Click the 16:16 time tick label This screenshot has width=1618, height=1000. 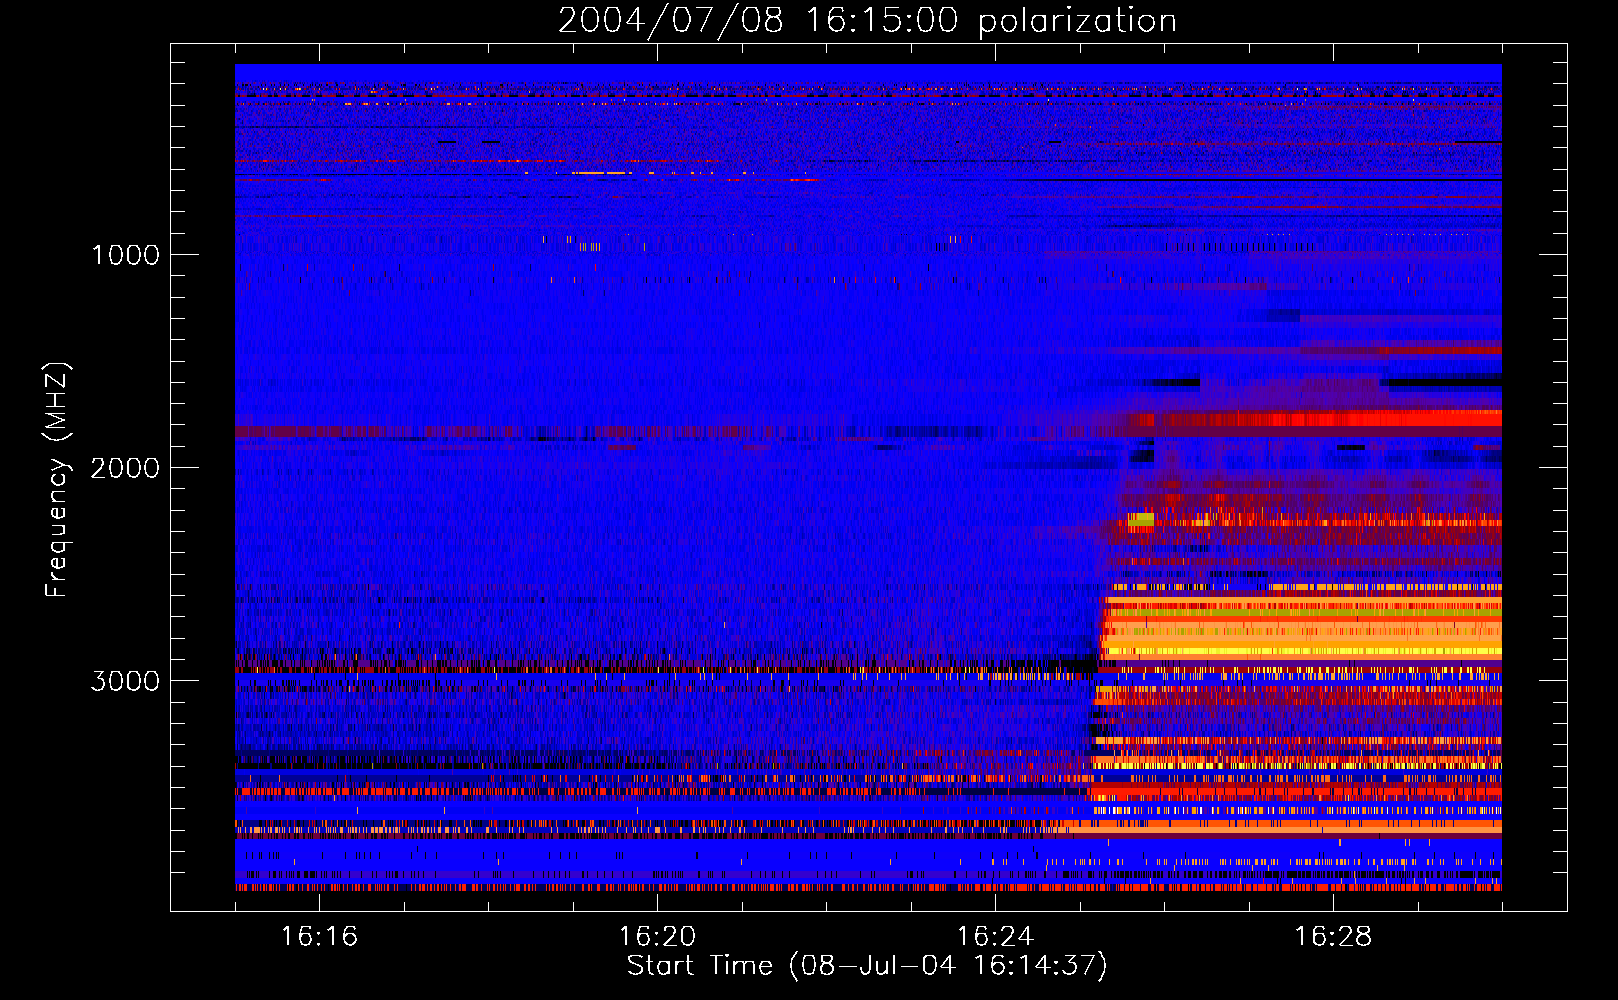[x=319, y=937]
